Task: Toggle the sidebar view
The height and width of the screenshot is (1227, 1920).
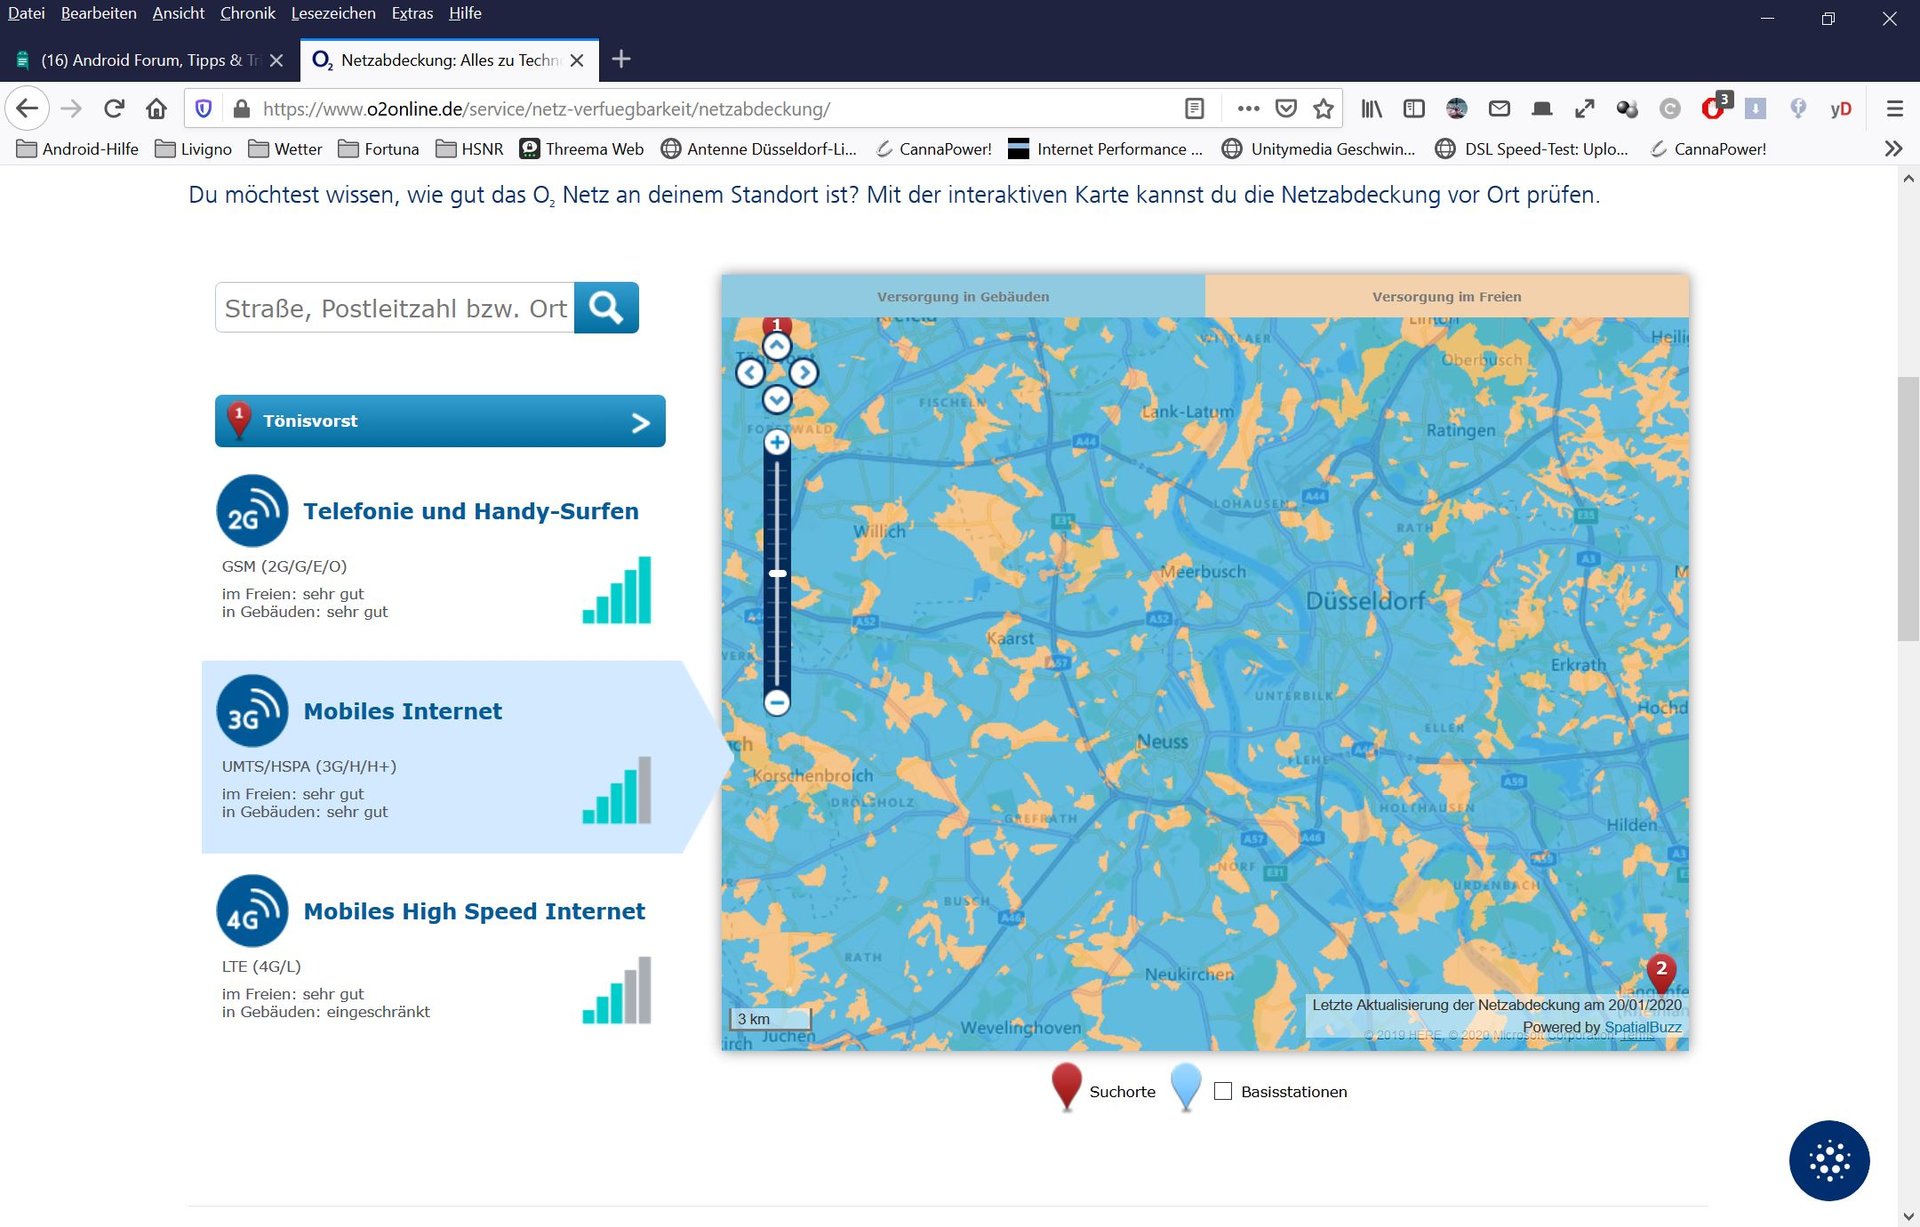Action: pyautogui.click(x=1414, y=108)
